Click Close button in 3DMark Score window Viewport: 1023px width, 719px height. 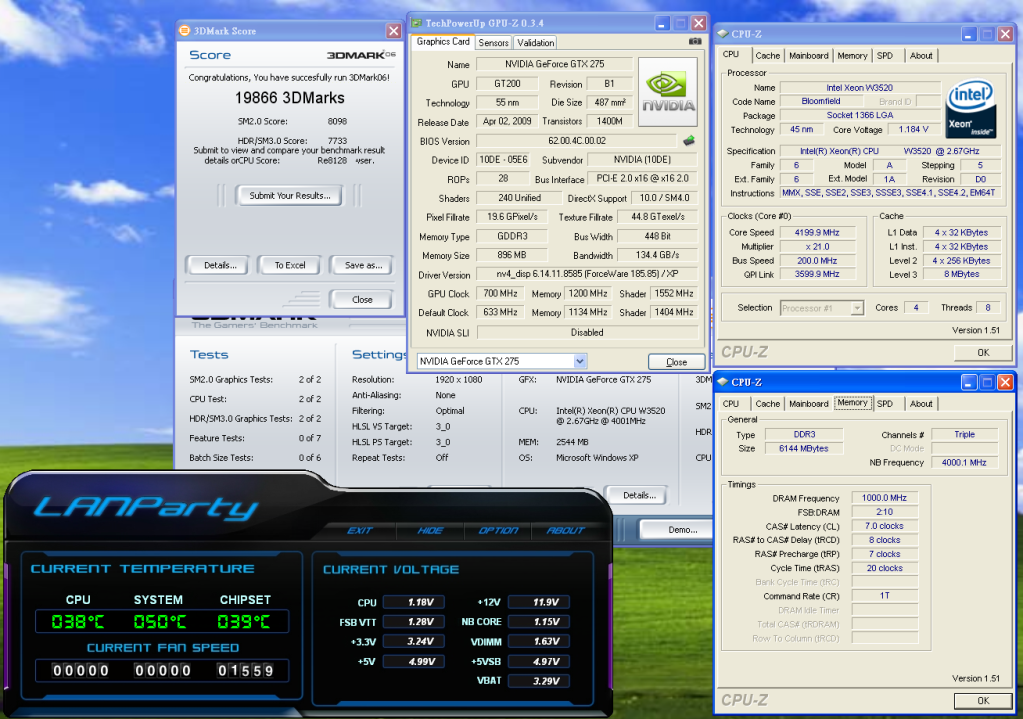[x=362, y=299]
